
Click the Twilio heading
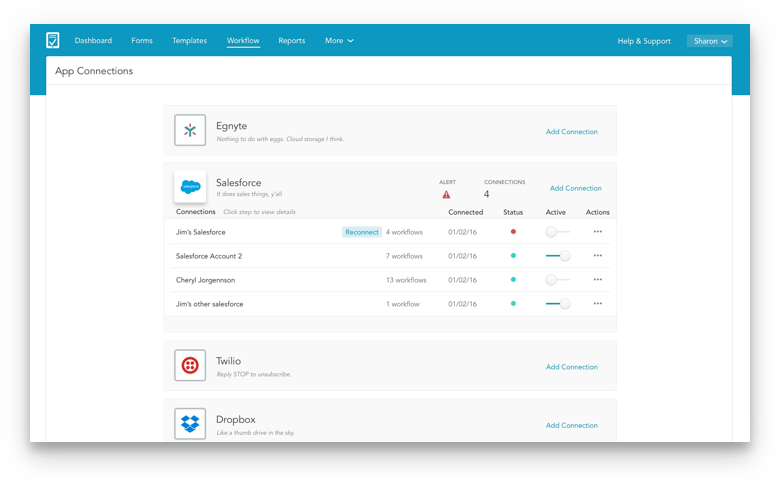228,361
